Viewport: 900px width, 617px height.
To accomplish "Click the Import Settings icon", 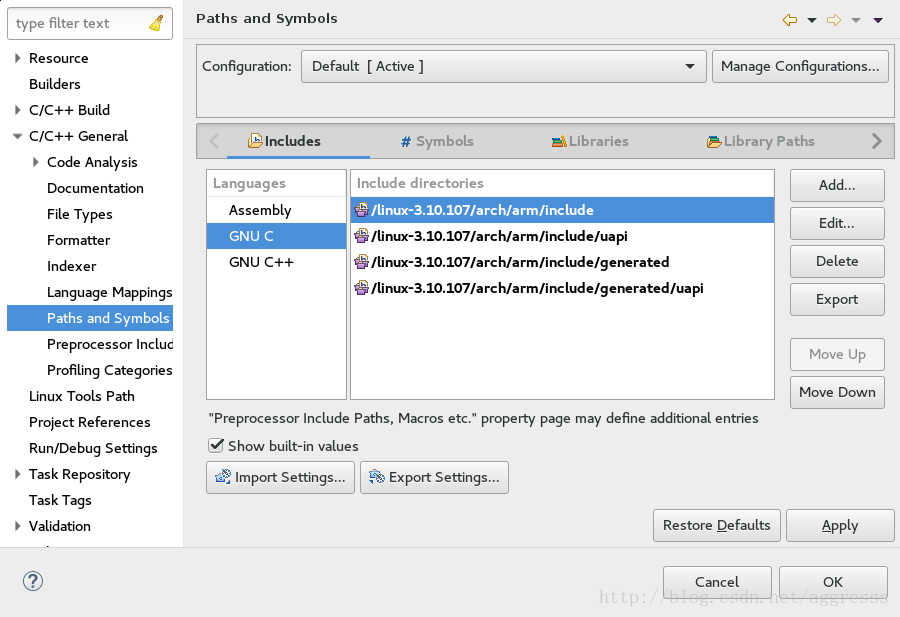I will click(223, 477).
